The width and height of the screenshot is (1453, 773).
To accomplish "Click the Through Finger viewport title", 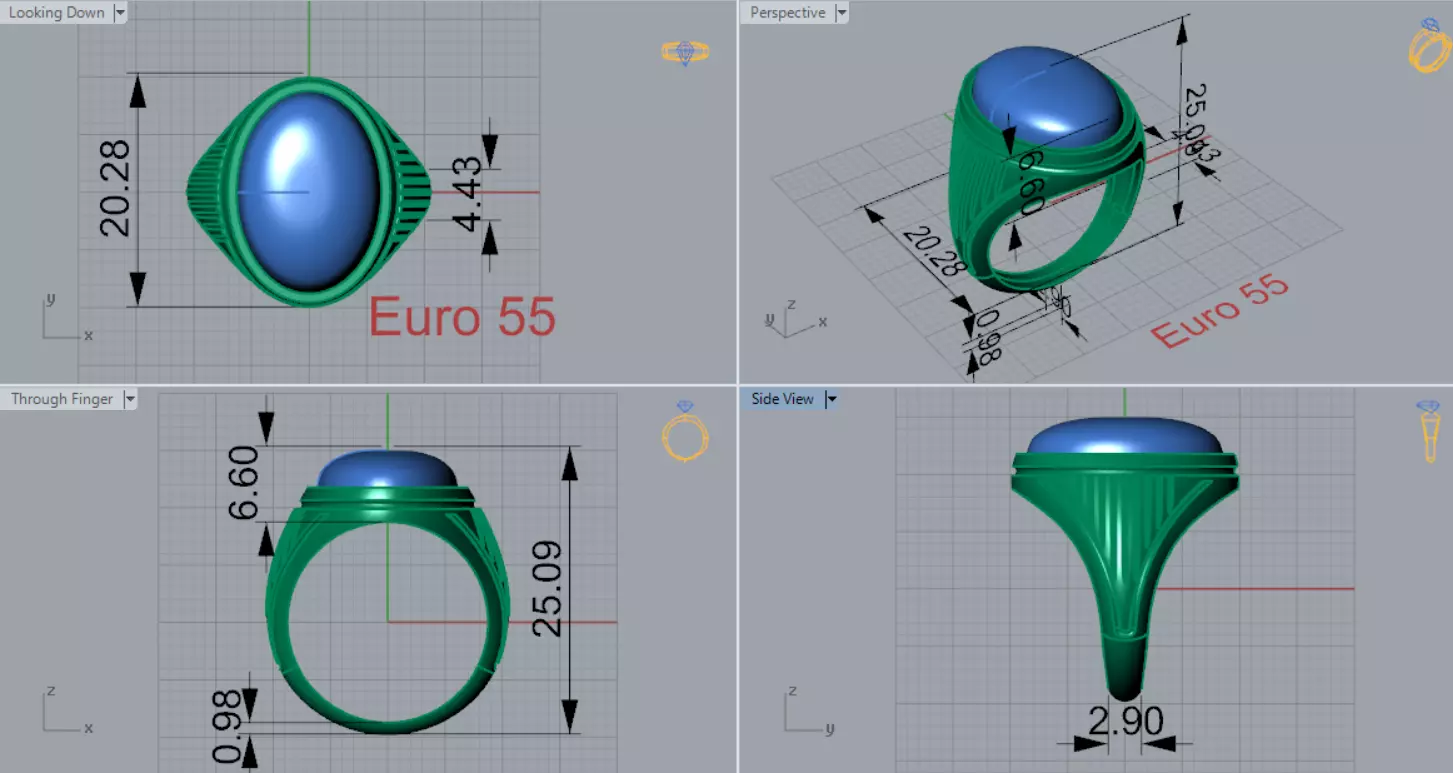I will click(62, 399).
